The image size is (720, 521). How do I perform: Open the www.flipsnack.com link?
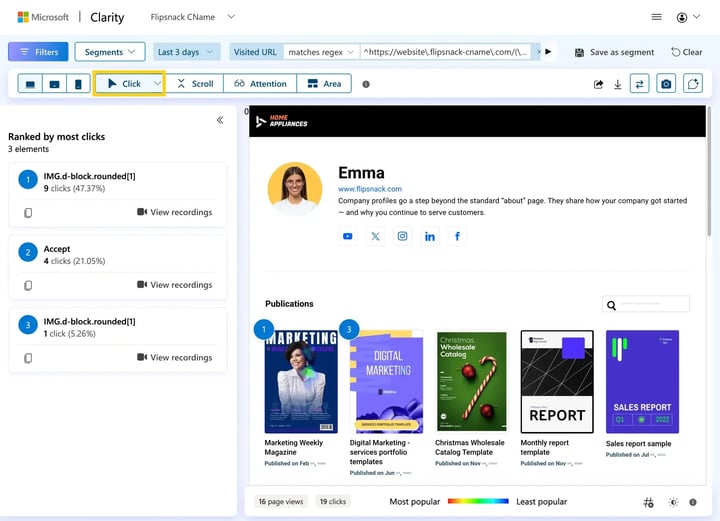click(370, 189)
